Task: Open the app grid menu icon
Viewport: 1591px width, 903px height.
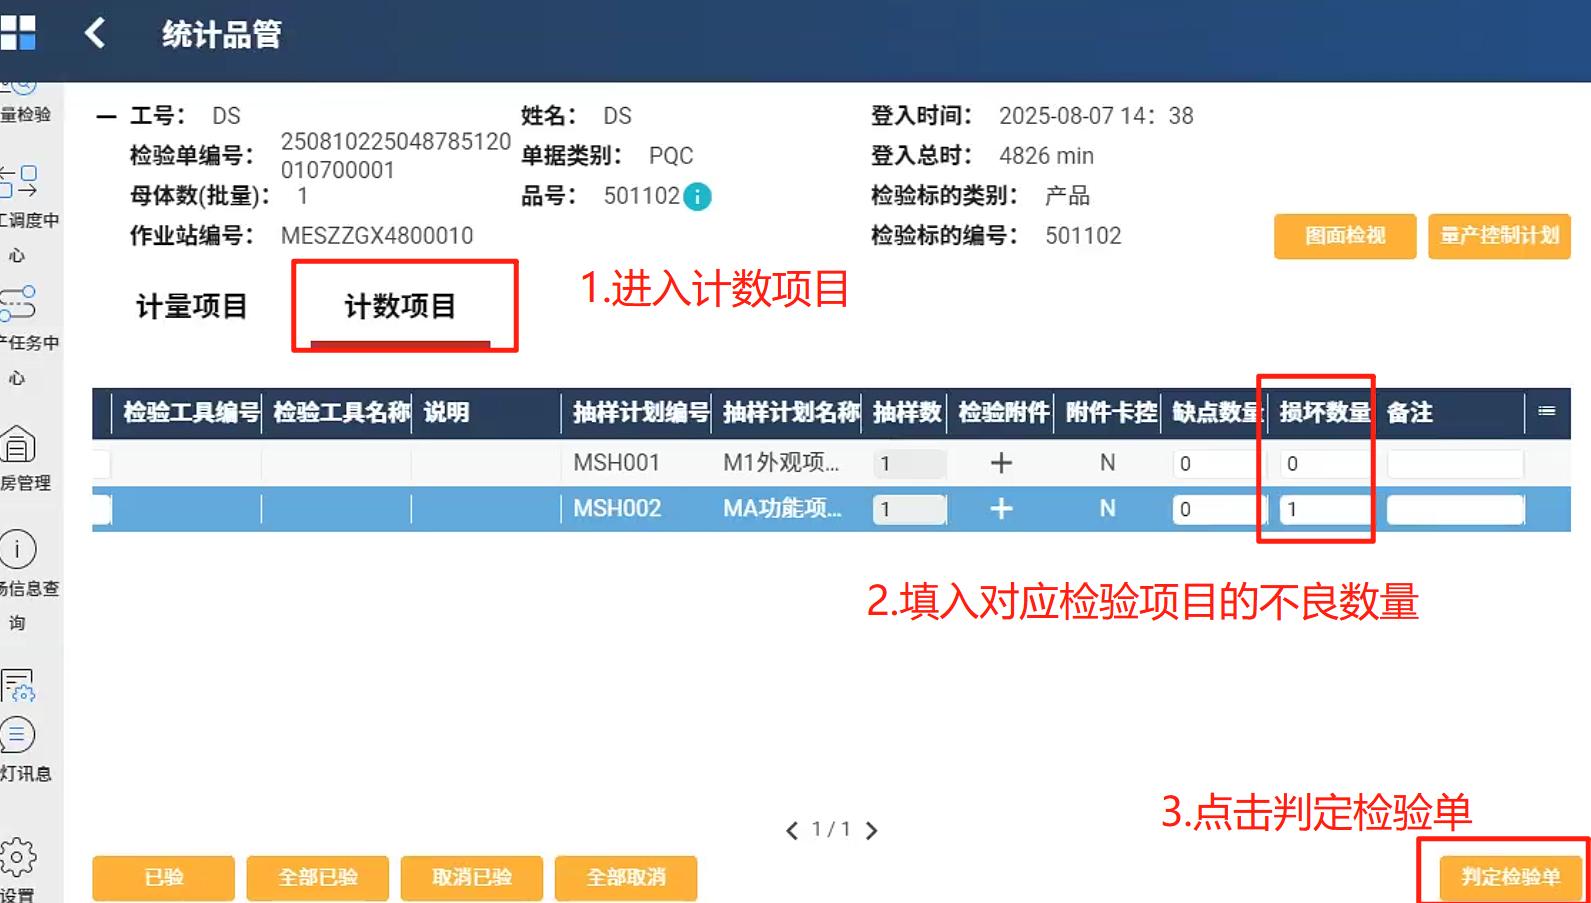Action: coord(18,32)
